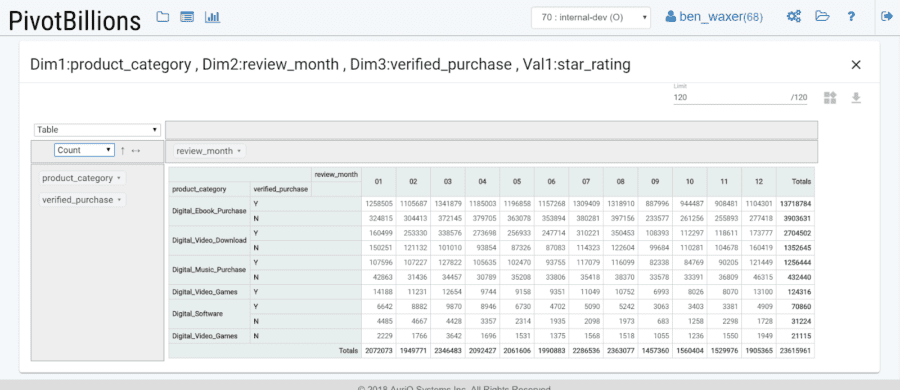Click the pivot layout grid icon
Viewport: 900px width, 390px height.
click(830, 98)
